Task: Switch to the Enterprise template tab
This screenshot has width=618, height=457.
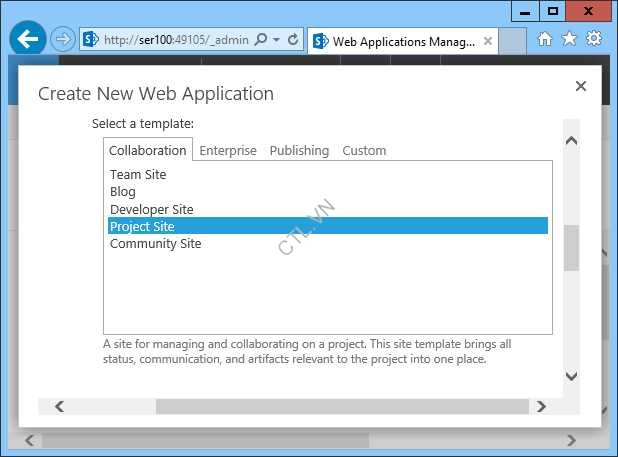Action: (228, 150)
